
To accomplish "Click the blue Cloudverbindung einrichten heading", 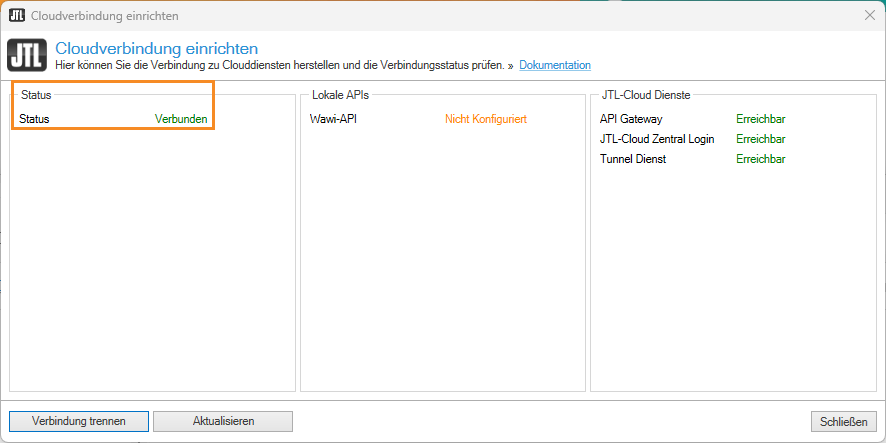I will pyautogui.click(x=157, y=48).
